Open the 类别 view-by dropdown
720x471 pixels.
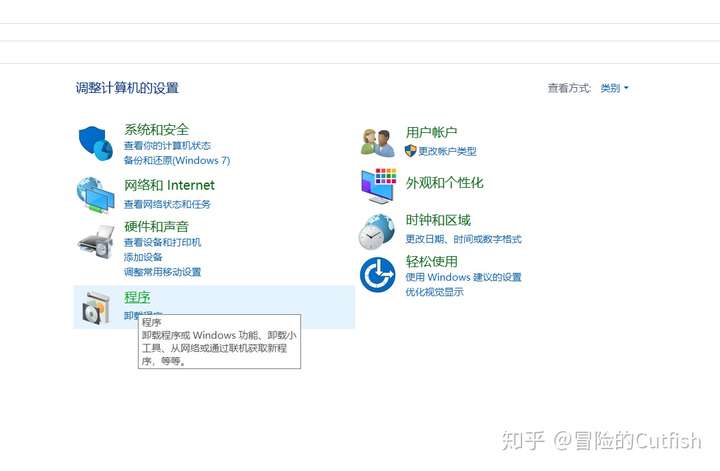coord(614,88)
